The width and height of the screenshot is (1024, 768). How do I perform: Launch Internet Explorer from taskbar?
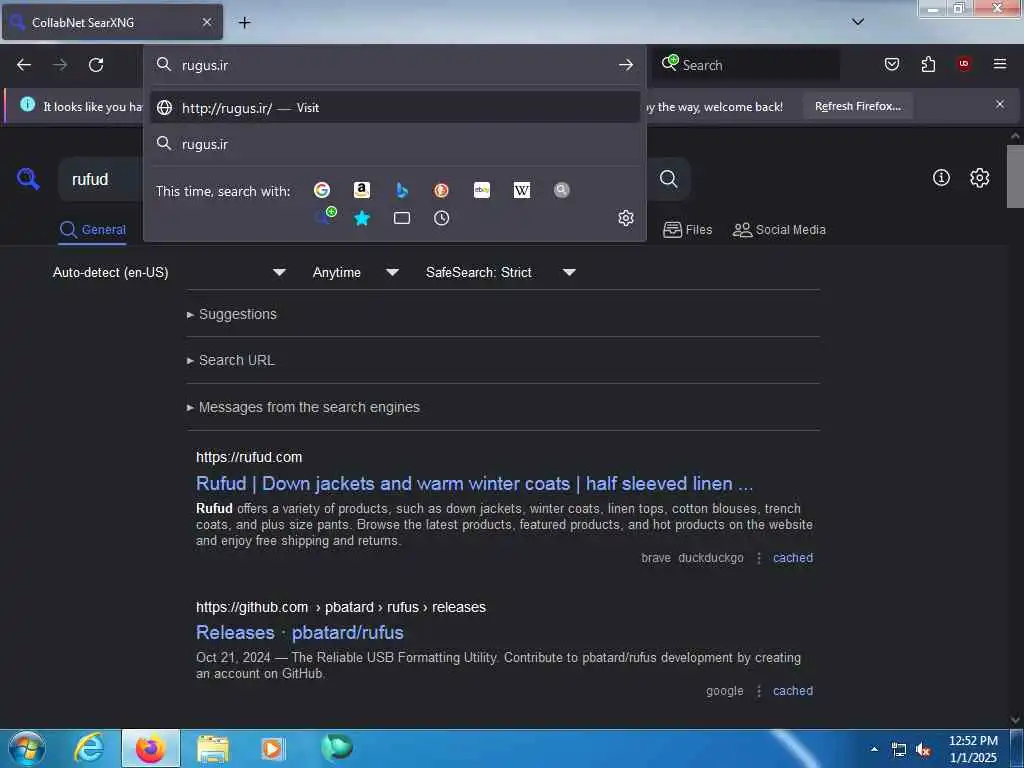click(88, 748)
